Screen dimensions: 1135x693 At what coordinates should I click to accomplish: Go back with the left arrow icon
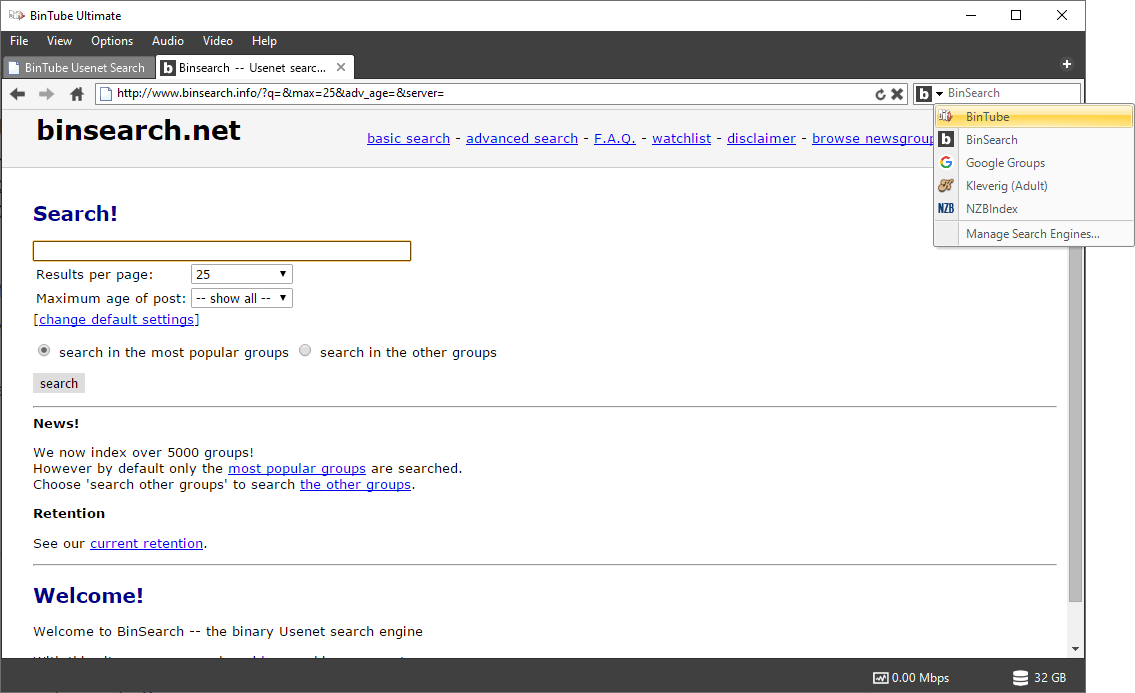pos(18,93)
